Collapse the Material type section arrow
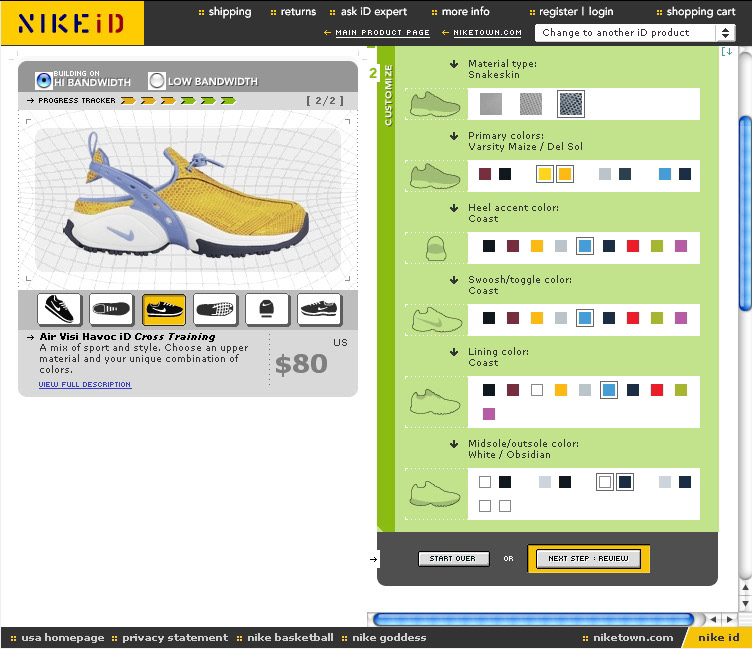Screen dimensions: 752x649 (454, 64)
